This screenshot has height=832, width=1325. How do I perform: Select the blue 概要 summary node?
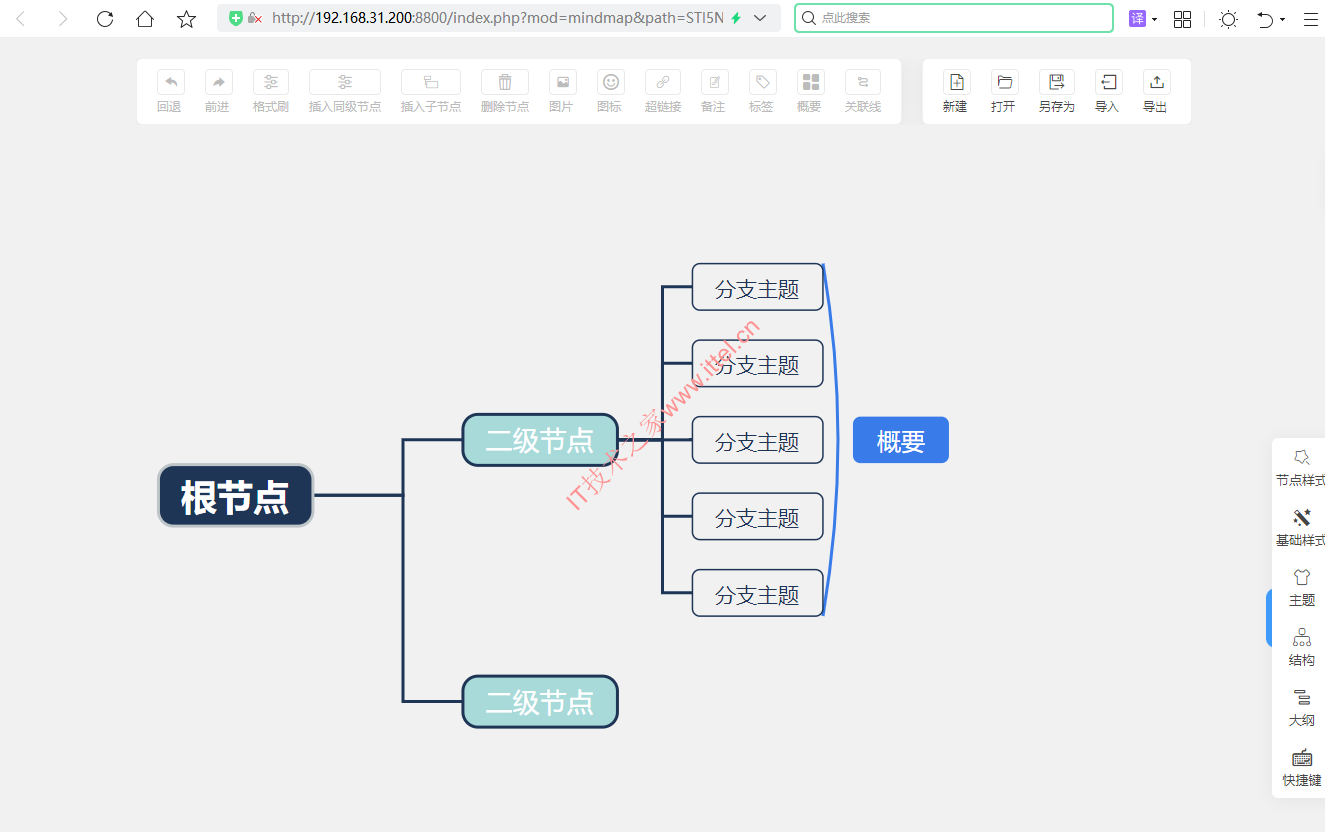click(901, 440)
